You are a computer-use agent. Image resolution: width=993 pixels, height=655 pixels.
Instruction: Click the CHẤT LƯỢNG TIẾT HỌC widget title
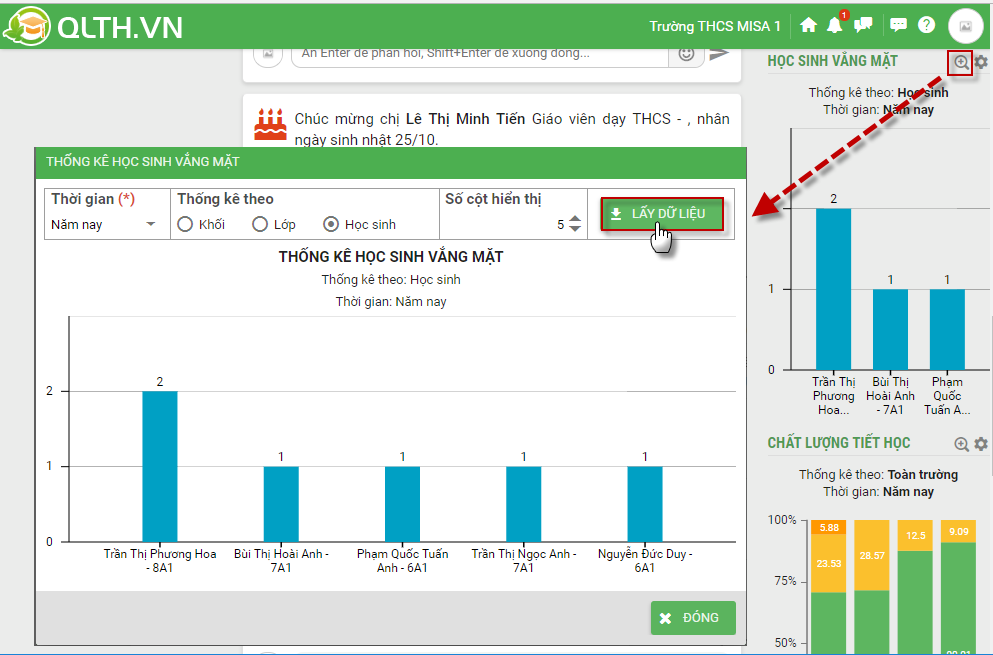[838, 443]
